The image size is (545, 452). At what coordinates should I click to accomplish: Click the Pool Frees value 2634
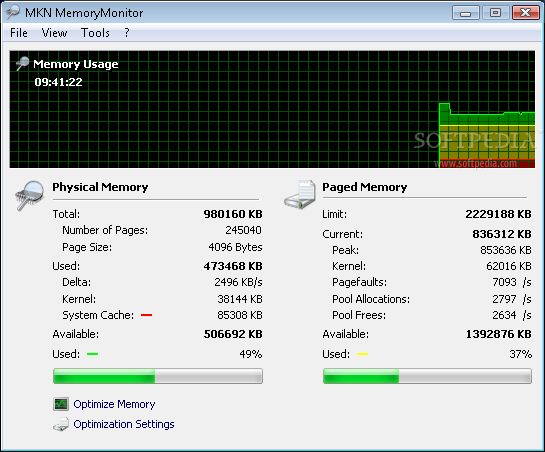[x=504, y=315]
